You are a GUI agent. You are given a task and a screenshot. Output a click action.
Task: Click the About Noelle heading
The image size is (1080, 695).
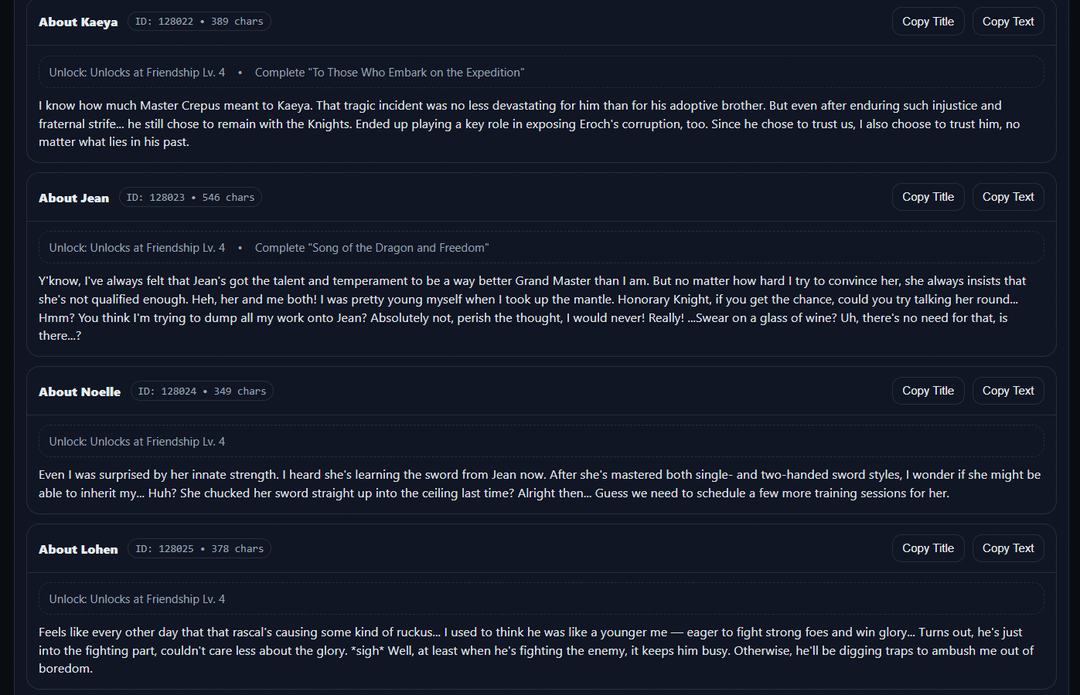[x=80, y=392]
